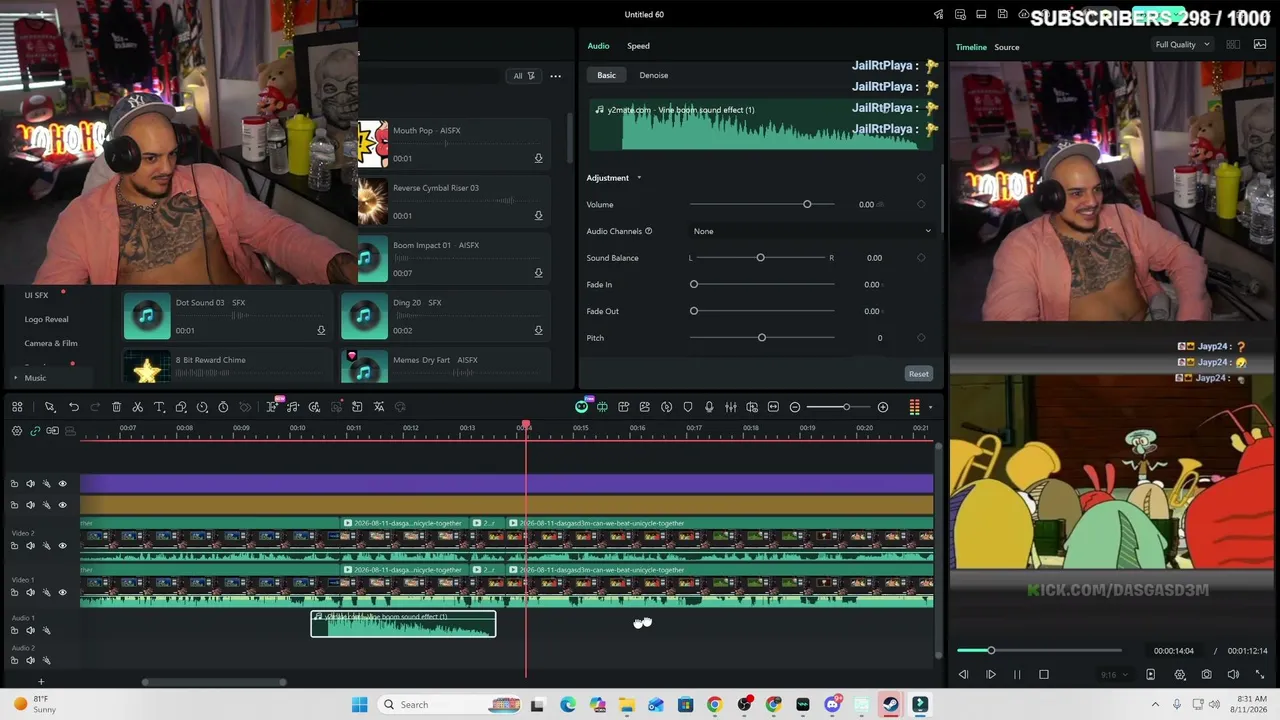Open more options ellipsis in media panel

click(555, 76)
